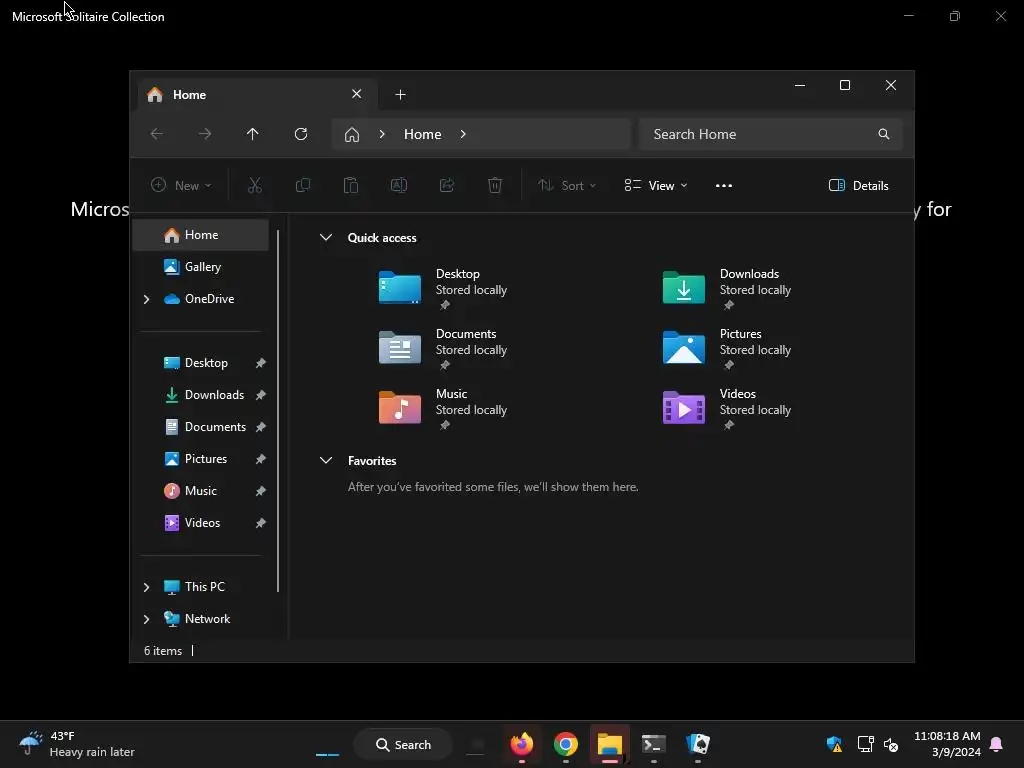The height and width of the screenshot is (768, 1024).
Task: Click the navigation pane vertical scrollbar
Action: coord(278,410)
